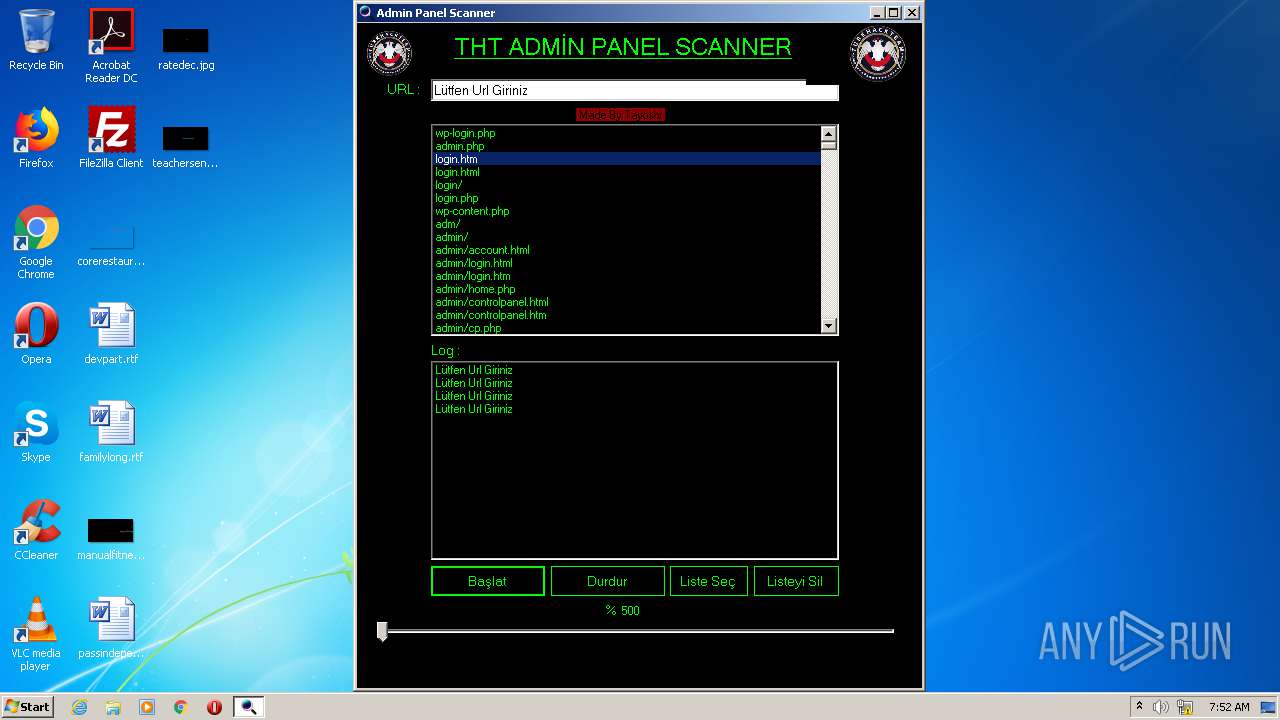Select the ratedec.jpg file icon
This screenshot has height=720, width=1280.
[x=186, y=48]
